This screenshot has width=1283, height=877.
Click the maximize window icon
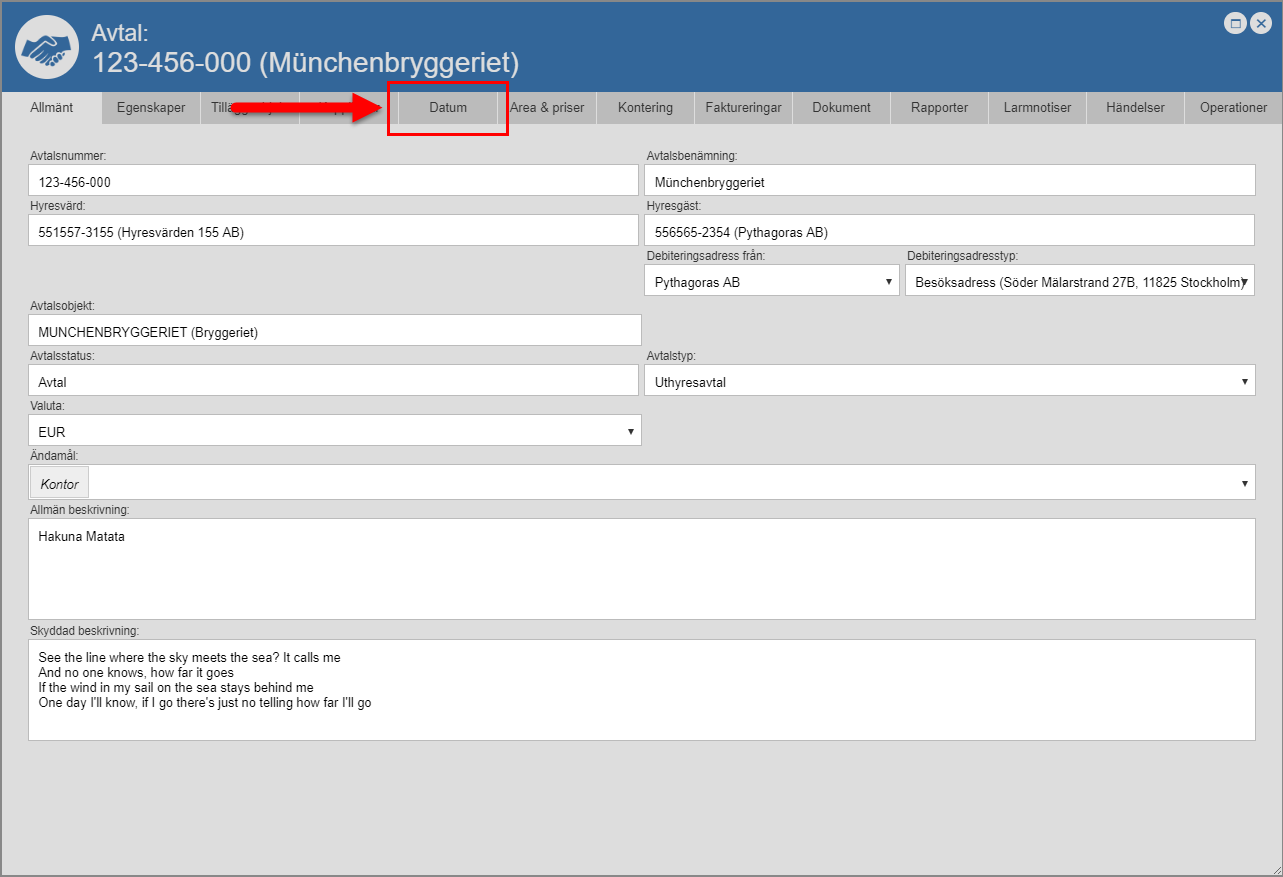(x=1236, y=24)
